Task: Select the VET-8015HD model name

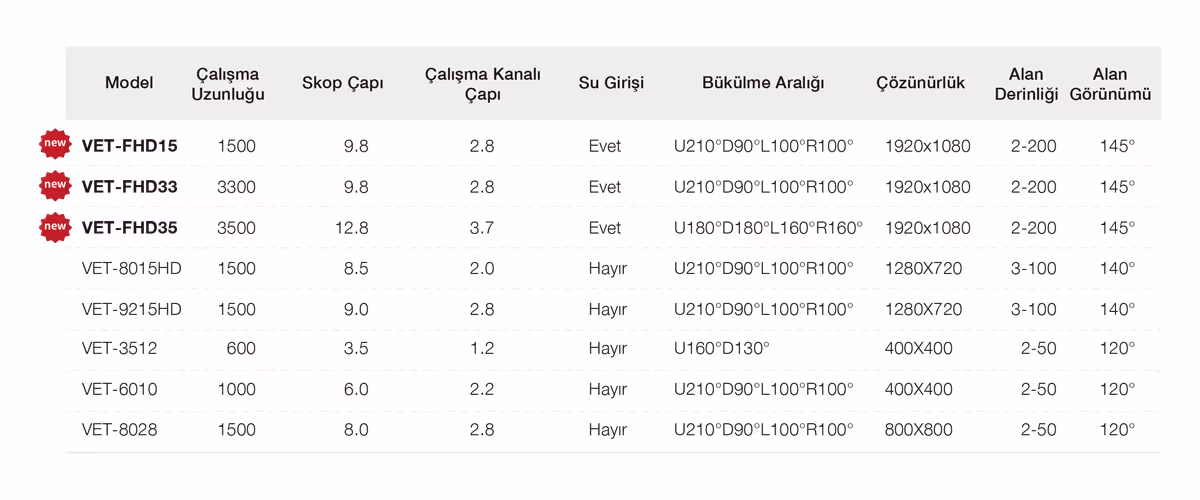Action: (x=132, y=269)
